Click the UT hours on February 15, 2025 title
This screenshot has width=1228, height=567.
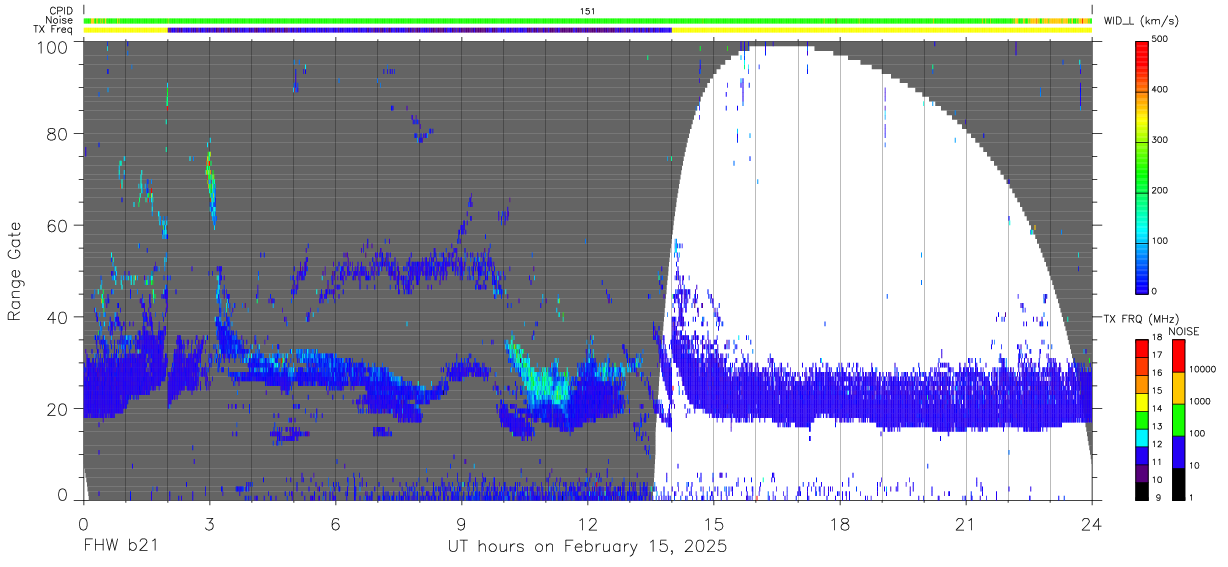(x=587, y=547)
